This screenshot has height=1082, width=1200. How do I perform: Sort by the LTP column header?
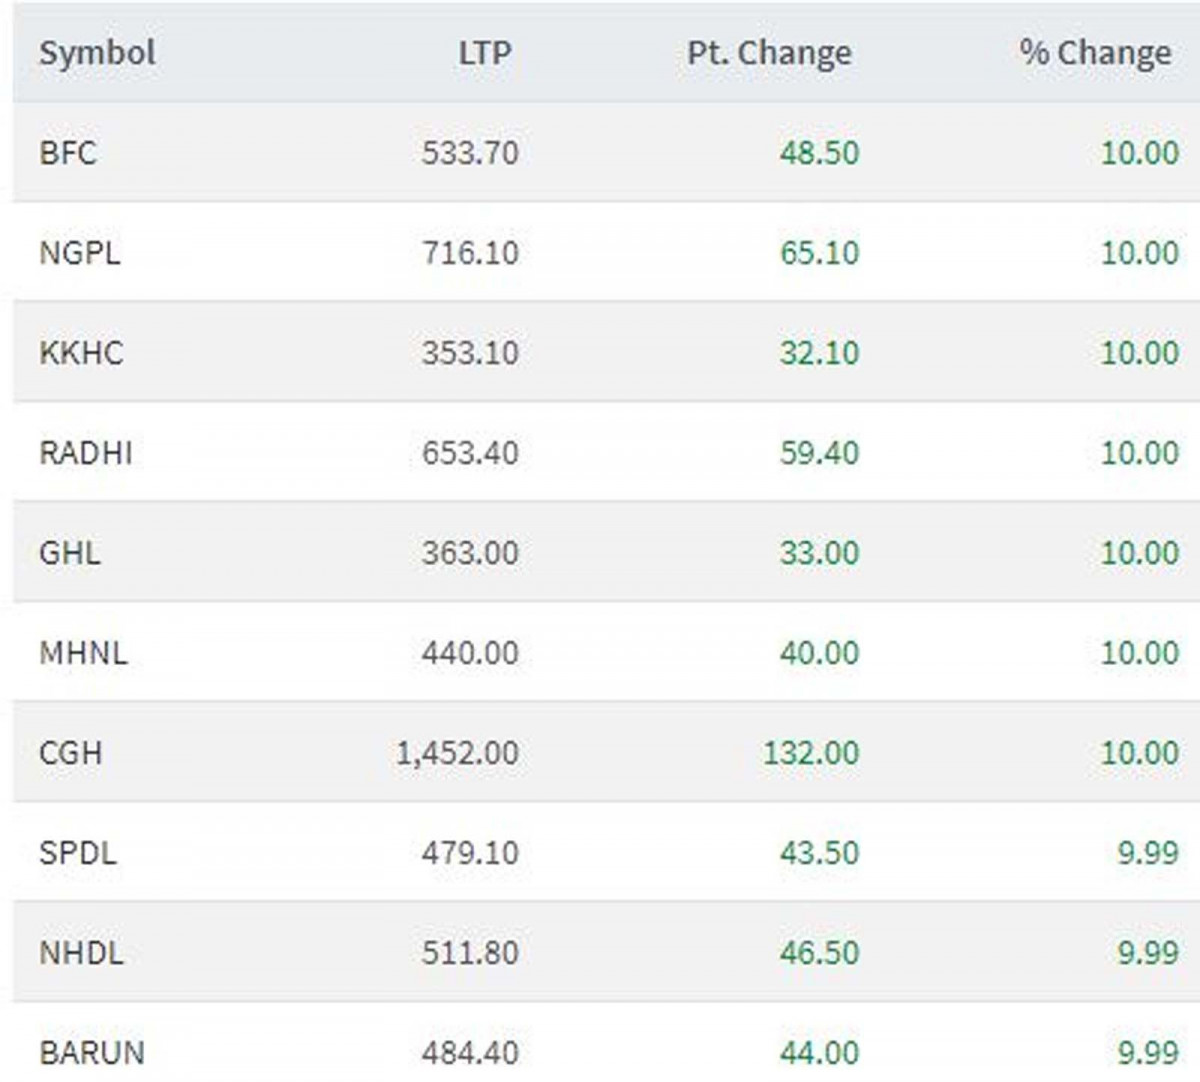[x=485, y=52]
